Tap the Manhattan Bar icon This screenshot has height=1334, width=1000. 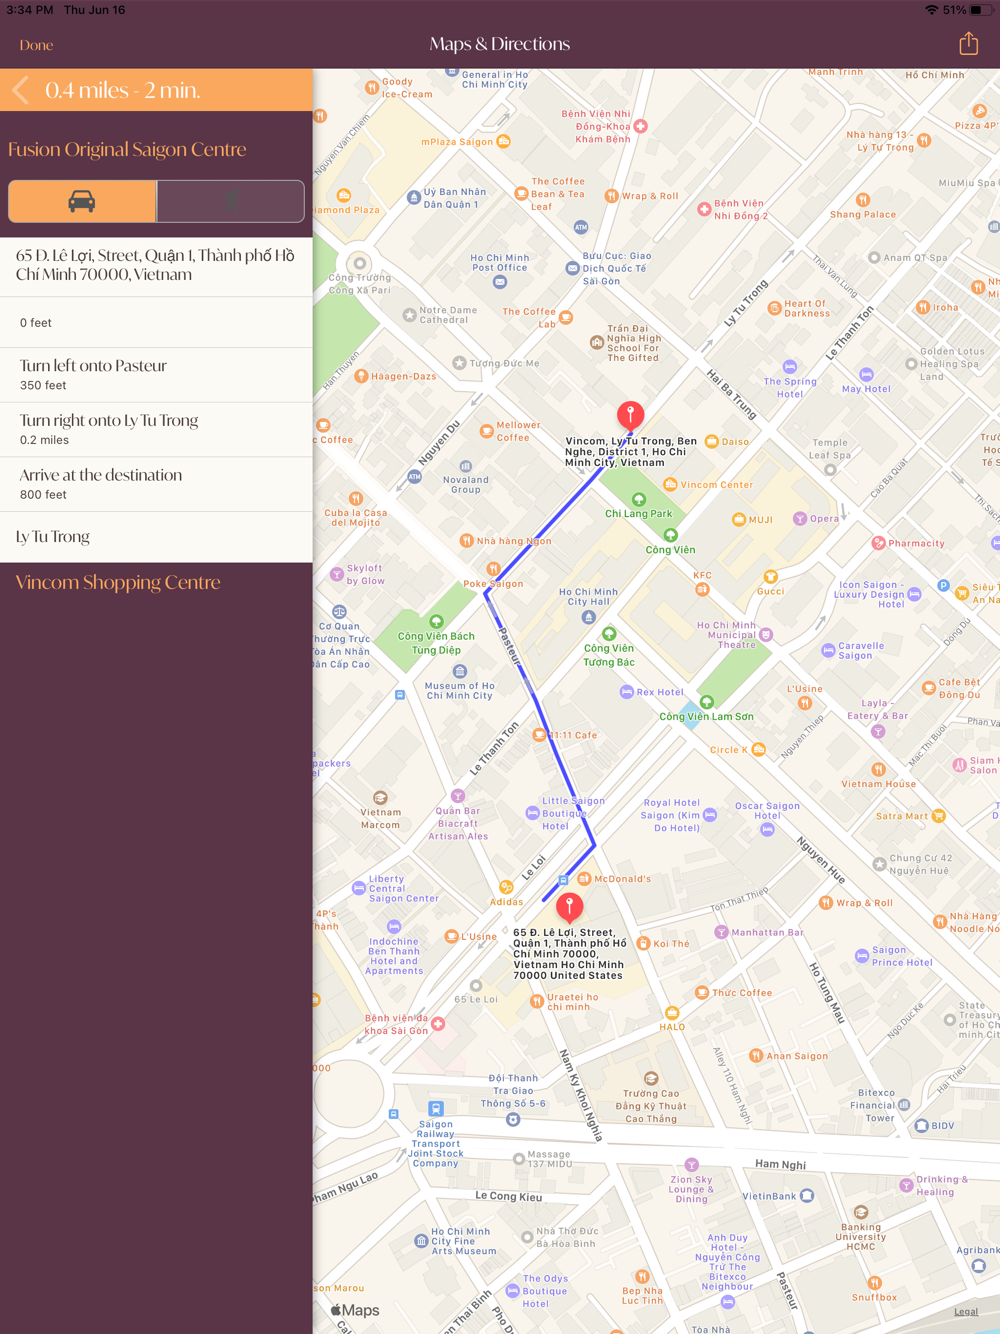(721, 932)
